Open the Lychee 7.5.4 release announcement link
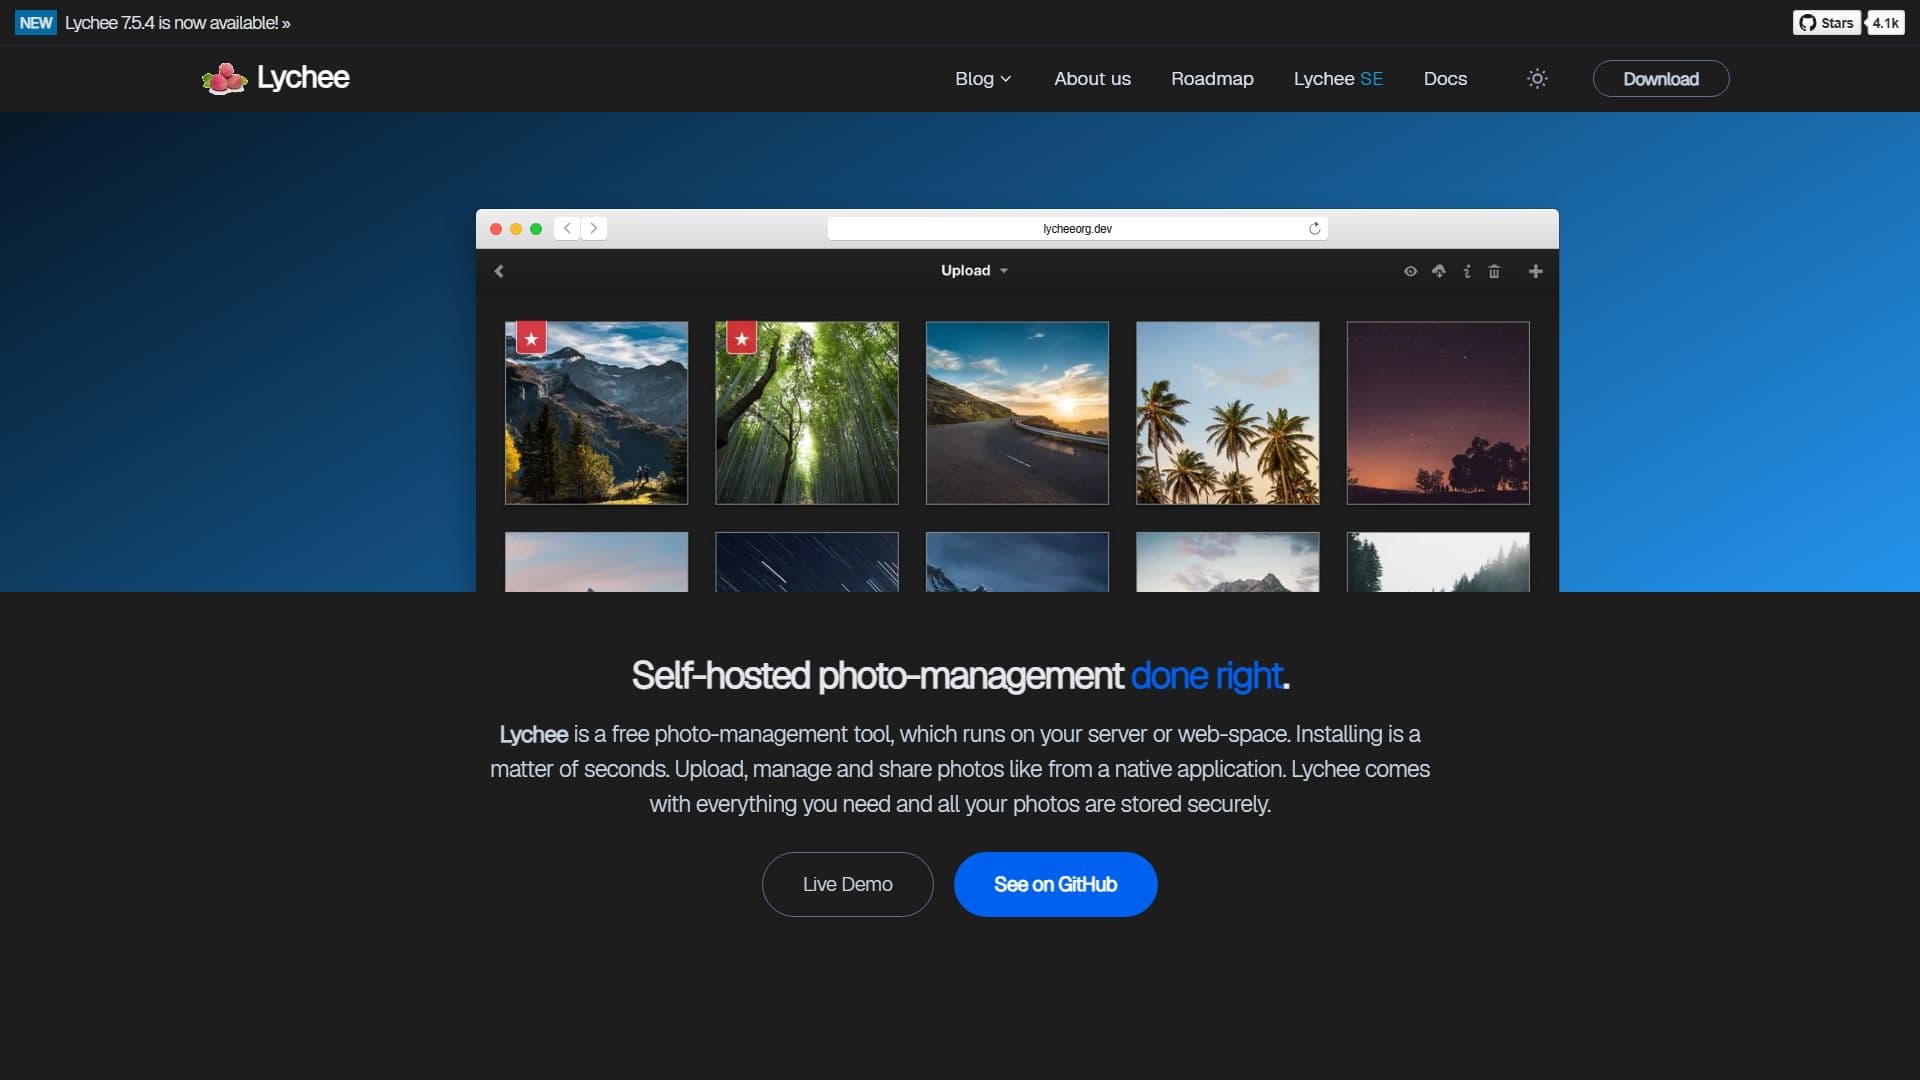The image size is (1920, 1080). (x=177, y=23)
